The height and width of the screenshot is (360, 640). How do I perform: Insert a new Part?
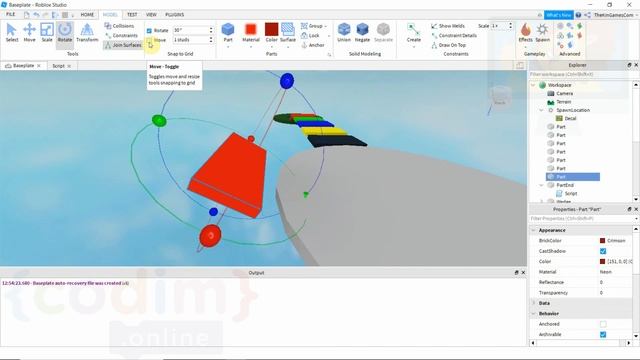pos(228,33)
